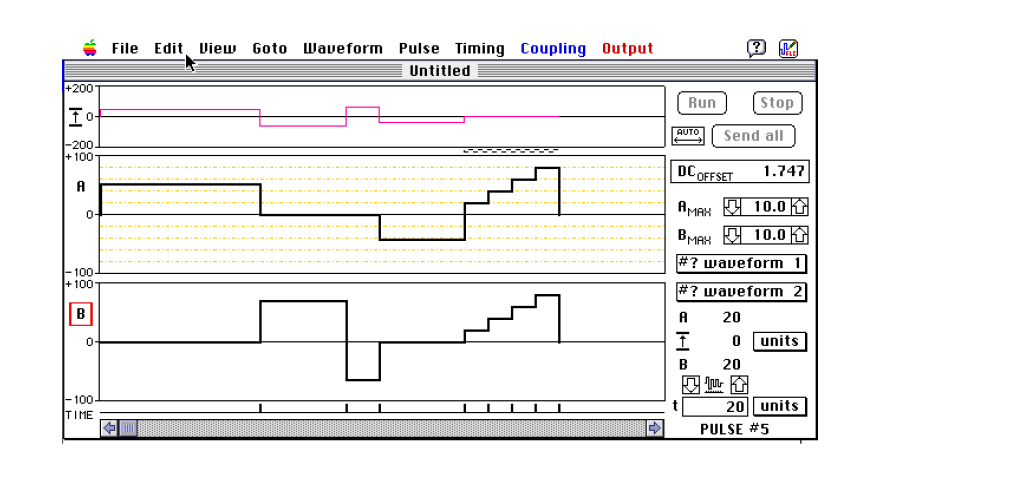Click scrollbar left arrow

pos(110,428)
